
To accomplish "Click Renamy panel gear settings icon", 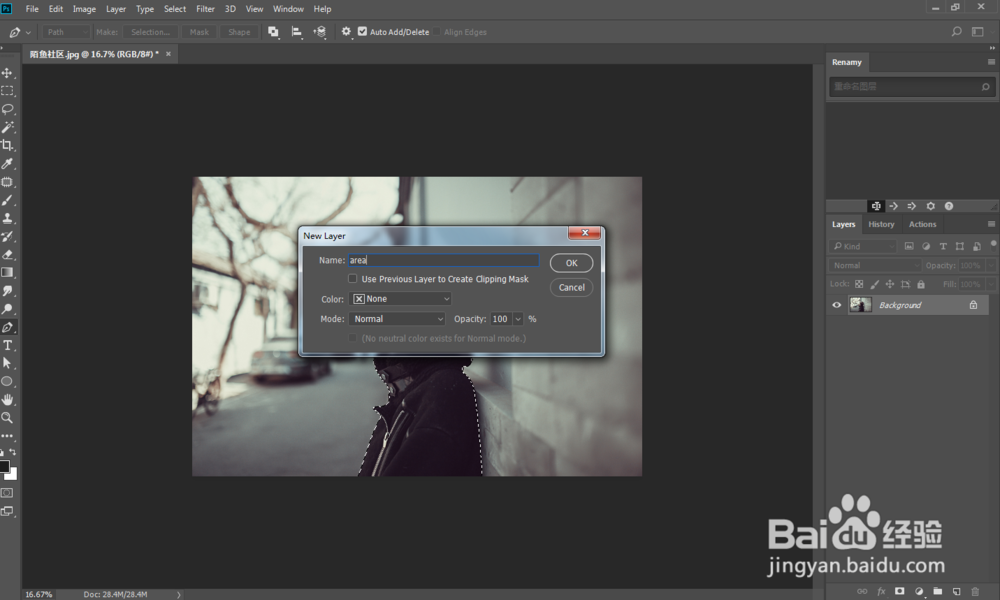I will [930, 206].
